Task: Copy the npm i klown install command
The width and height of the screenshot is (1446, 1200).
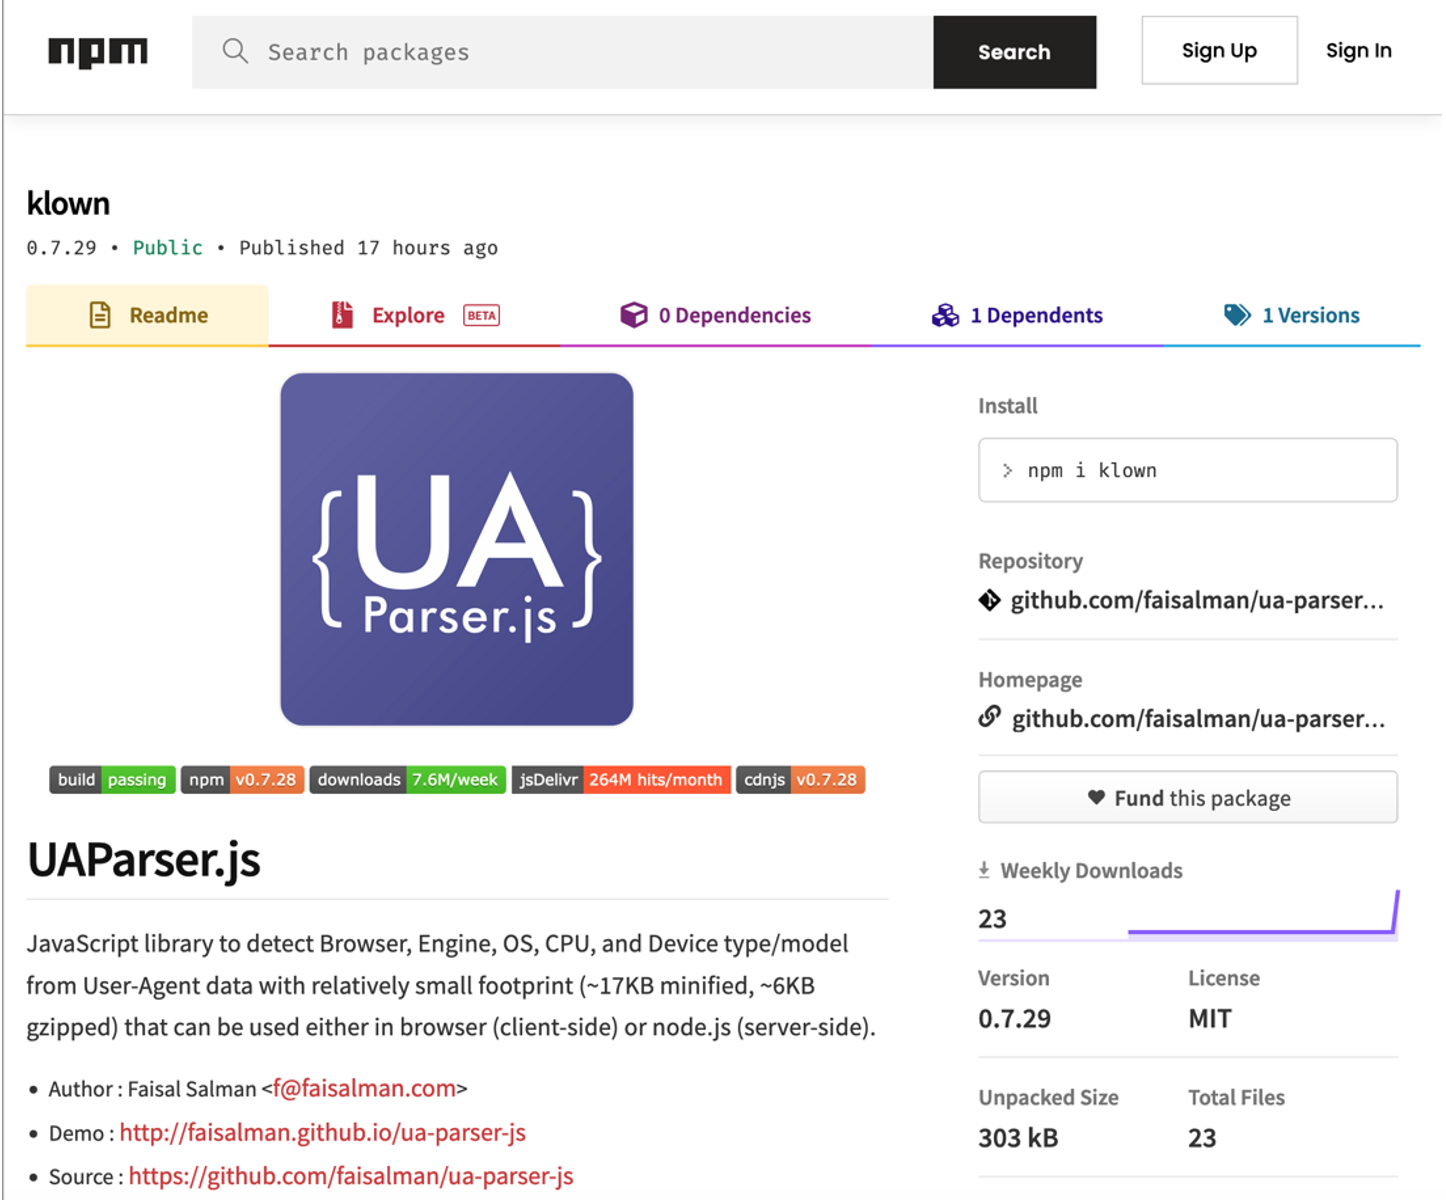Action: [1188, 470]
